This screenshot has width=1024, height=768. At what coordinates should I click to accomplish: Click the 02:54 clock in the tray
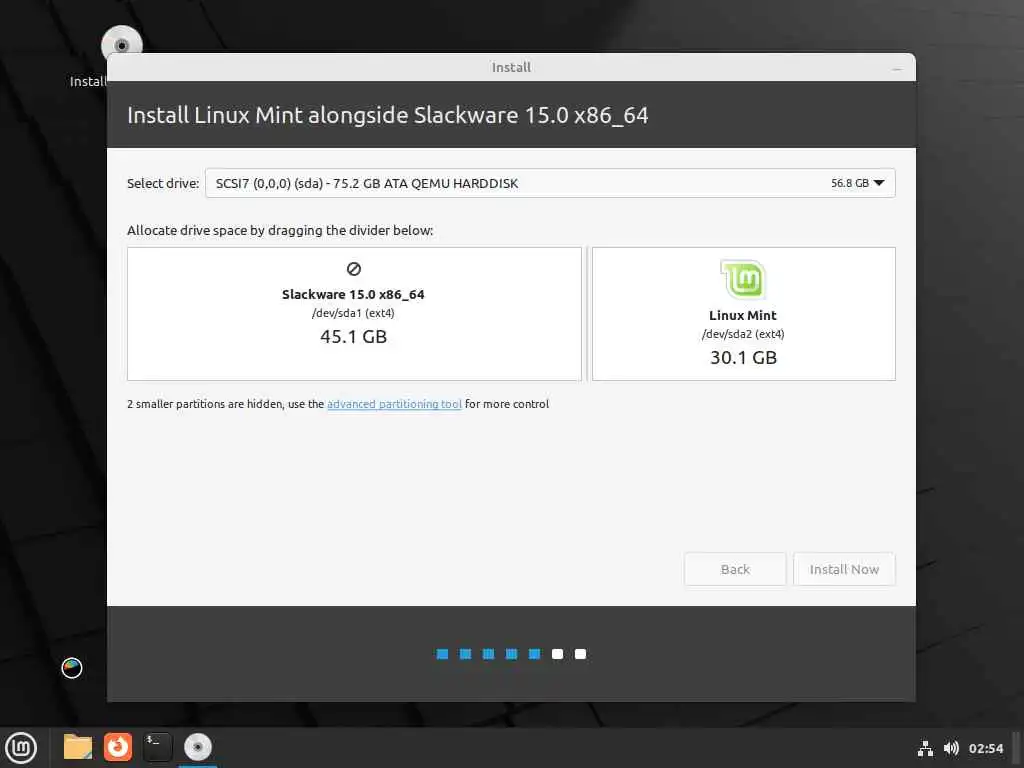(986, 748)
